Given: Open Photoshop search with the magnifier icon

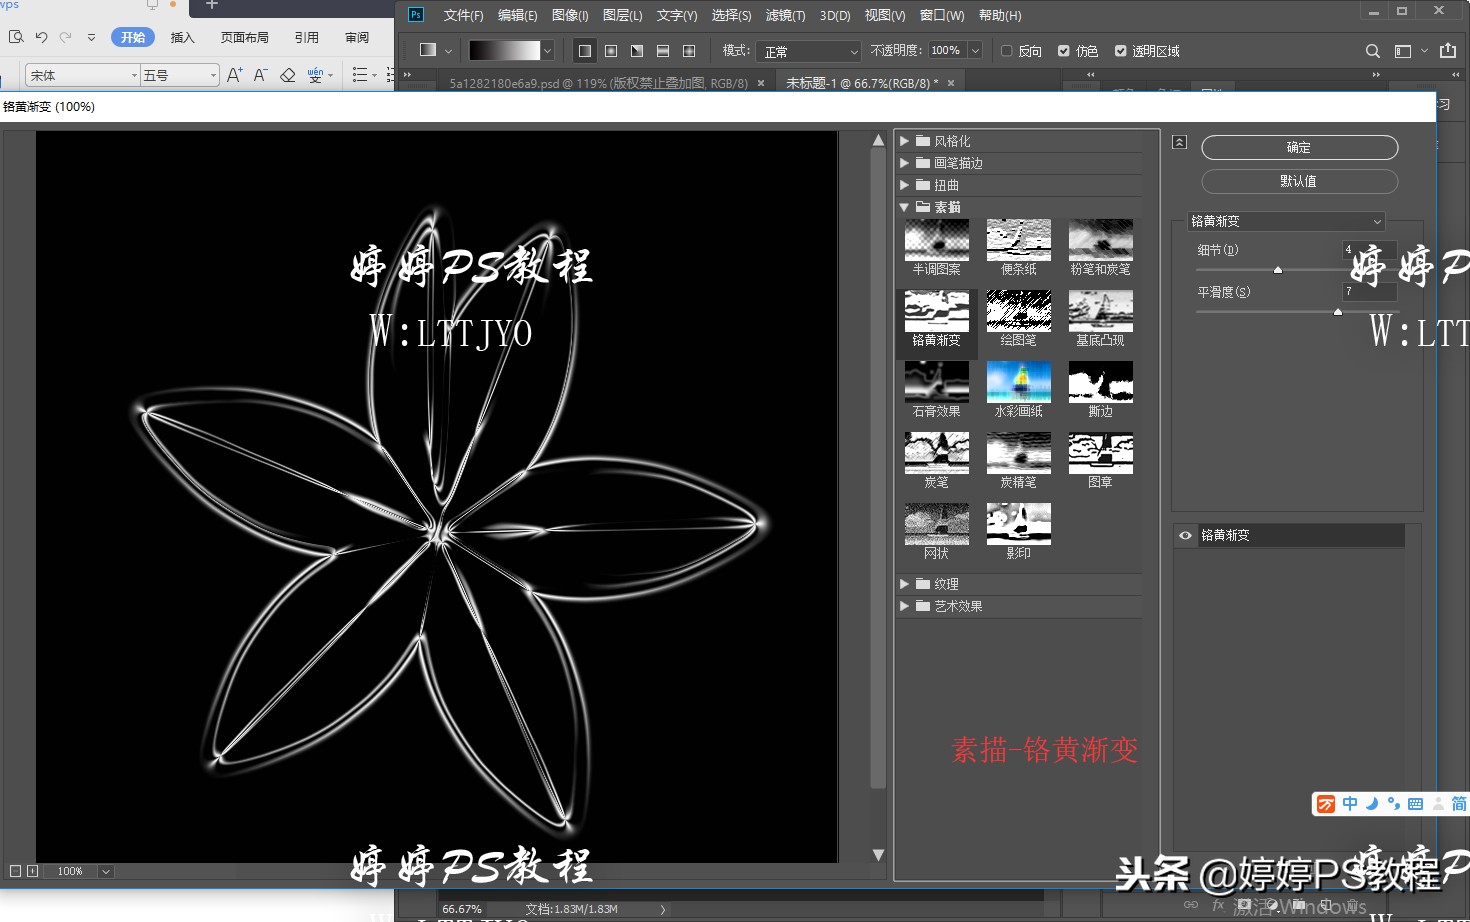Looking at the screenshot, I should pos(1370,50).
